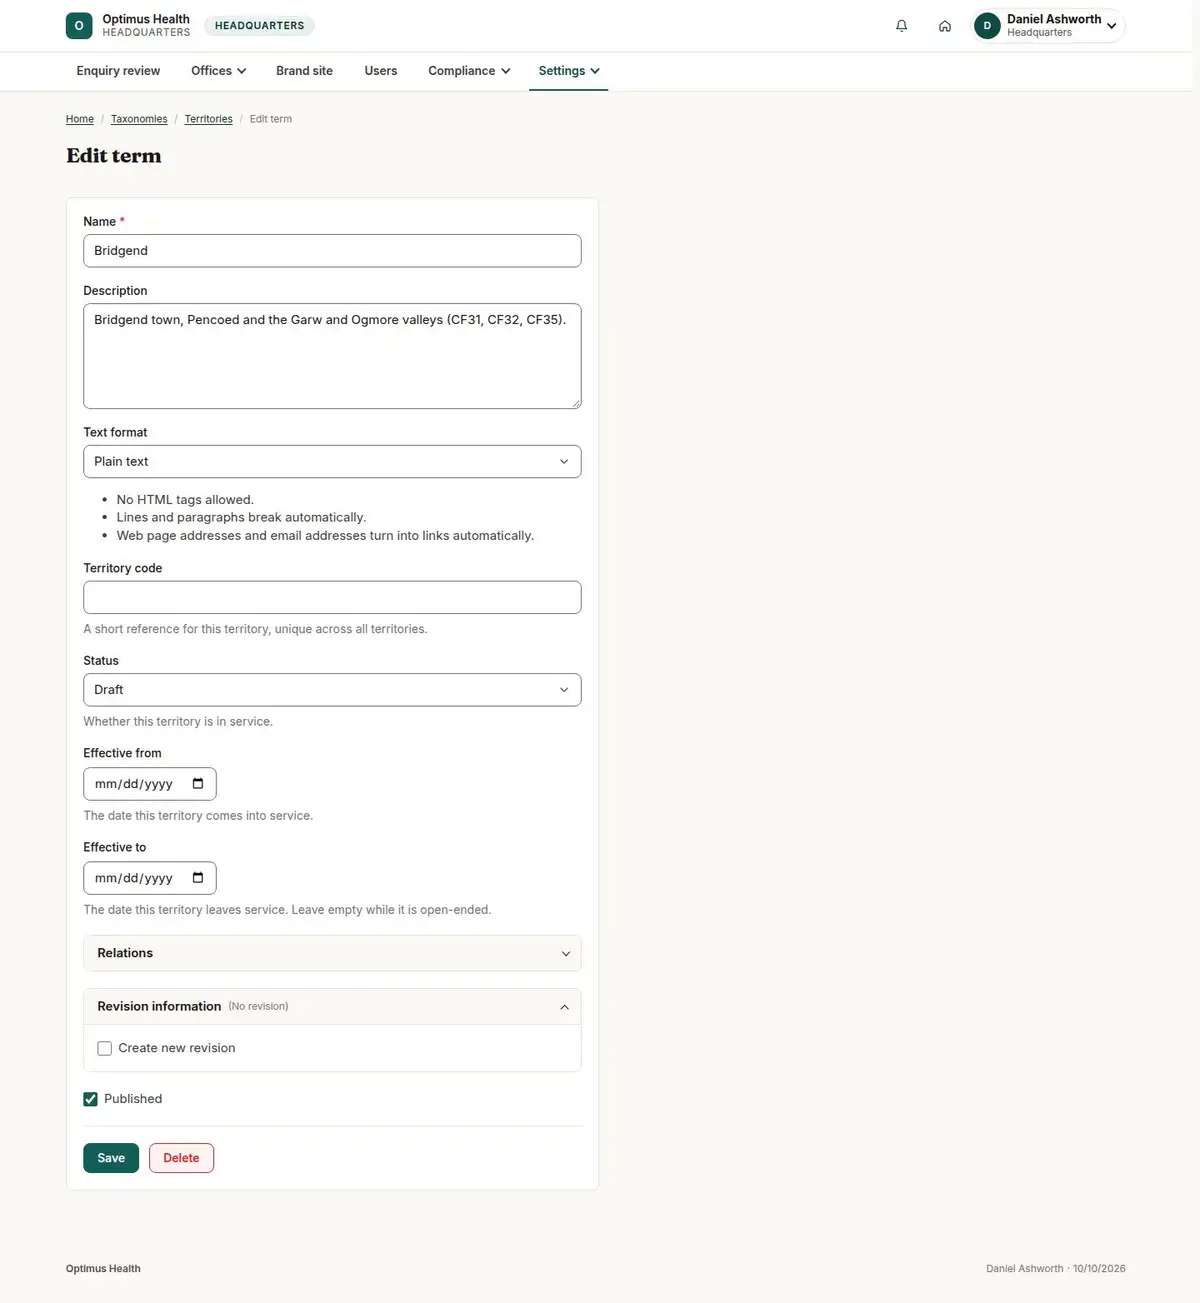Go to Territories breadcrumb link
Image resolution: width=1200 pixels, height=1303 pixels.
coord(208,119)
